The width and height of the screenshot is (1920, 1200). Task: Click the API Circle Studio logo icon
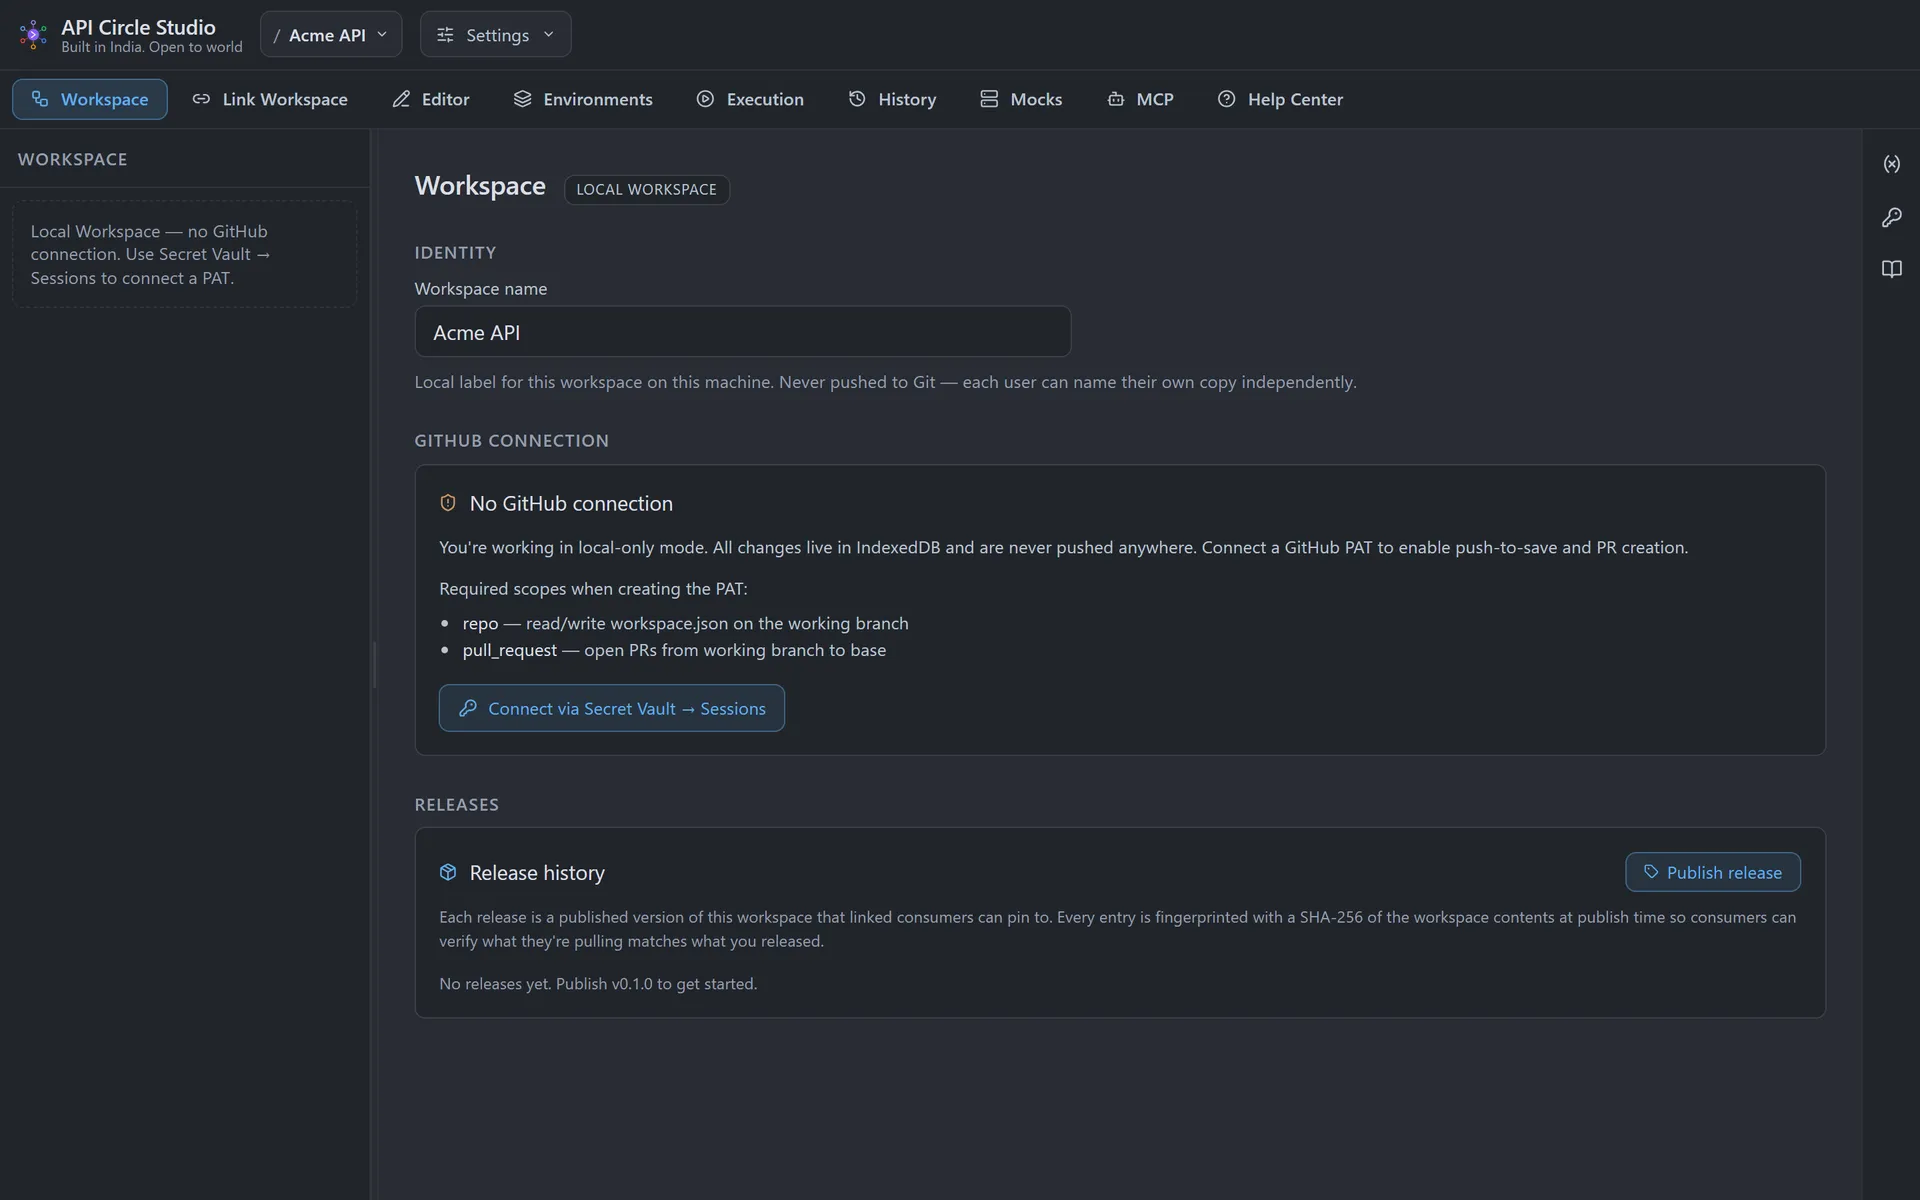click(x=33, y=35)
